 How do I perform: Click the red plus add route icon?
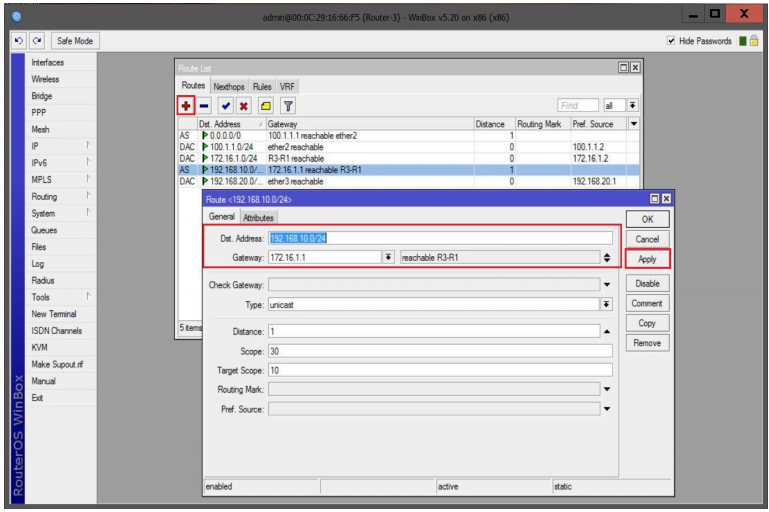tap(186, 105)
